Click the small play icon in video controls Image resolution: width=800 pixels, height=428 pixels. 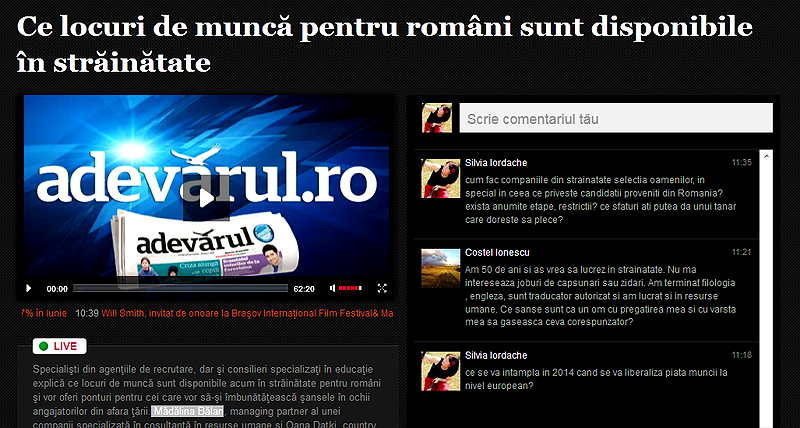click(x=29, y=288)
